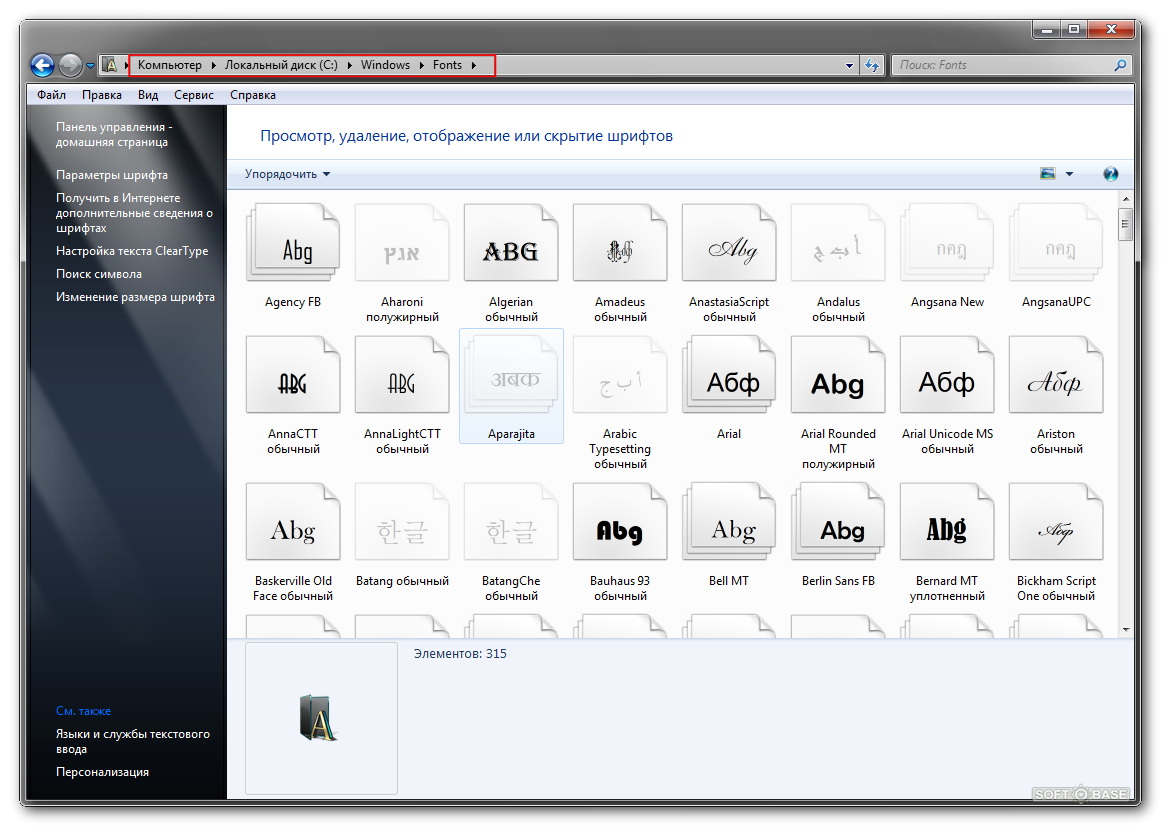Click the Fonts folder icon in address bar
The height and width of the screenshot is (826, 1161).
pos(110,65)
